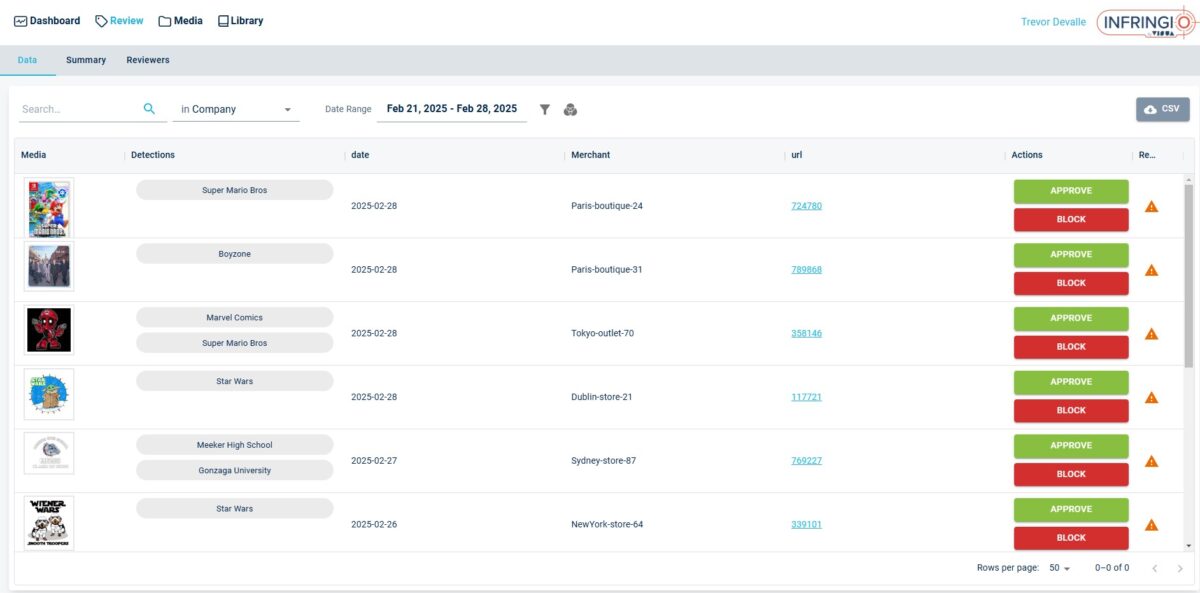Block the NewYork-store-64 item
1200x593 pixels.
coord(1071,538)
